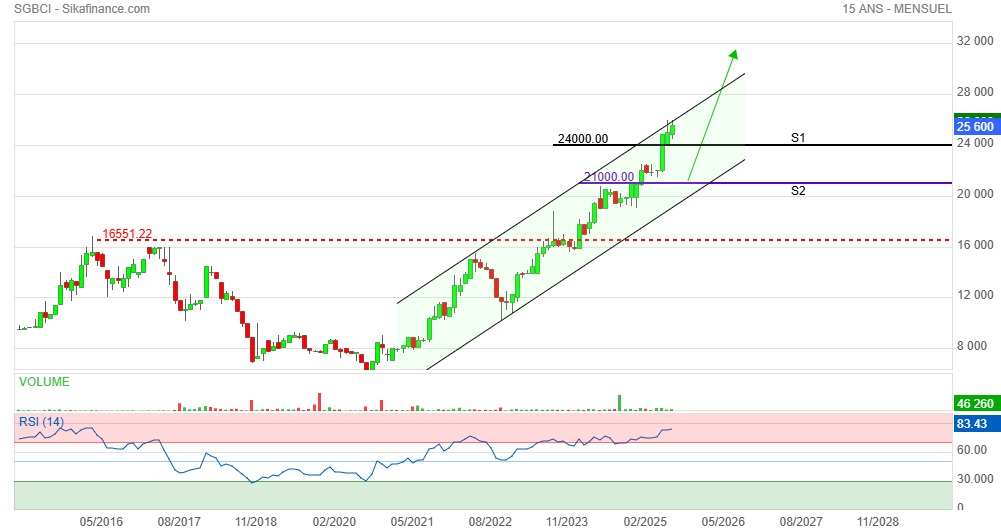Click the 02/2025 date on time axis
Screen dimensions: 1001x532
[645, 521]
